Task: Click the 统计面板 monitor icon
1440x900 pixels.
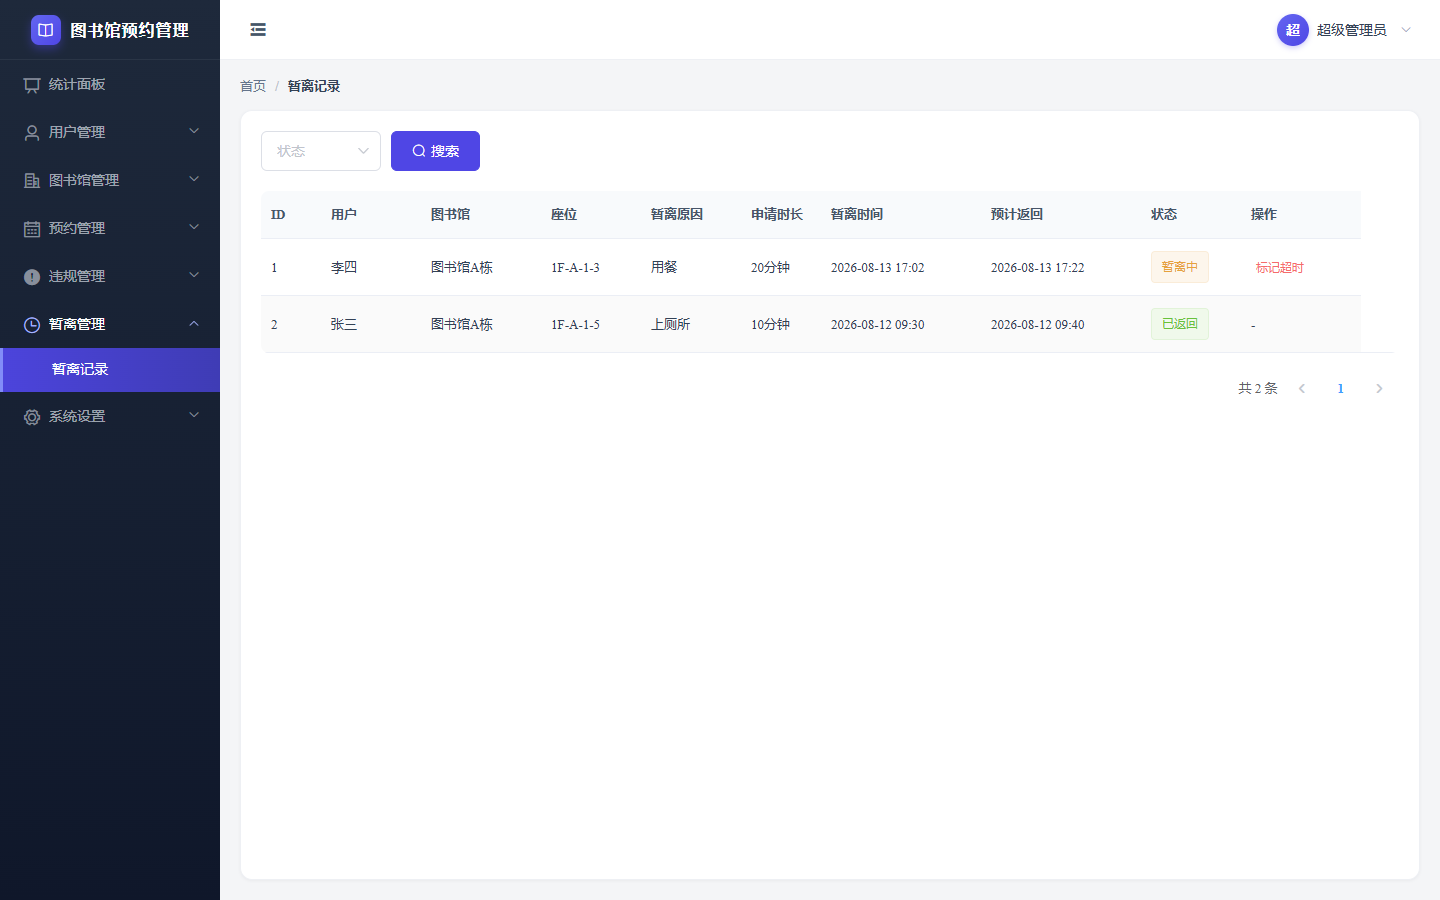Action: point(32,85)
